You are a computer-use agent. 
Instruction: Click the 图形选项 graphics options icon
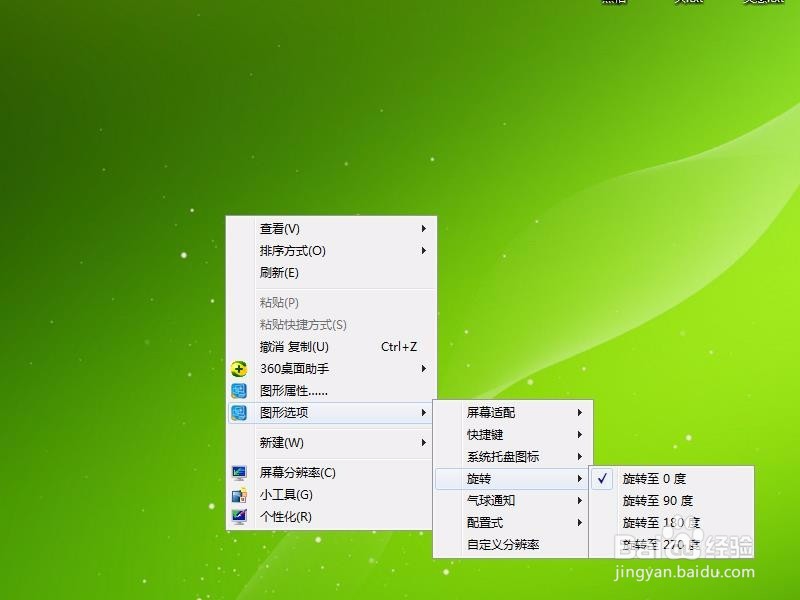[x=240, y=412]
